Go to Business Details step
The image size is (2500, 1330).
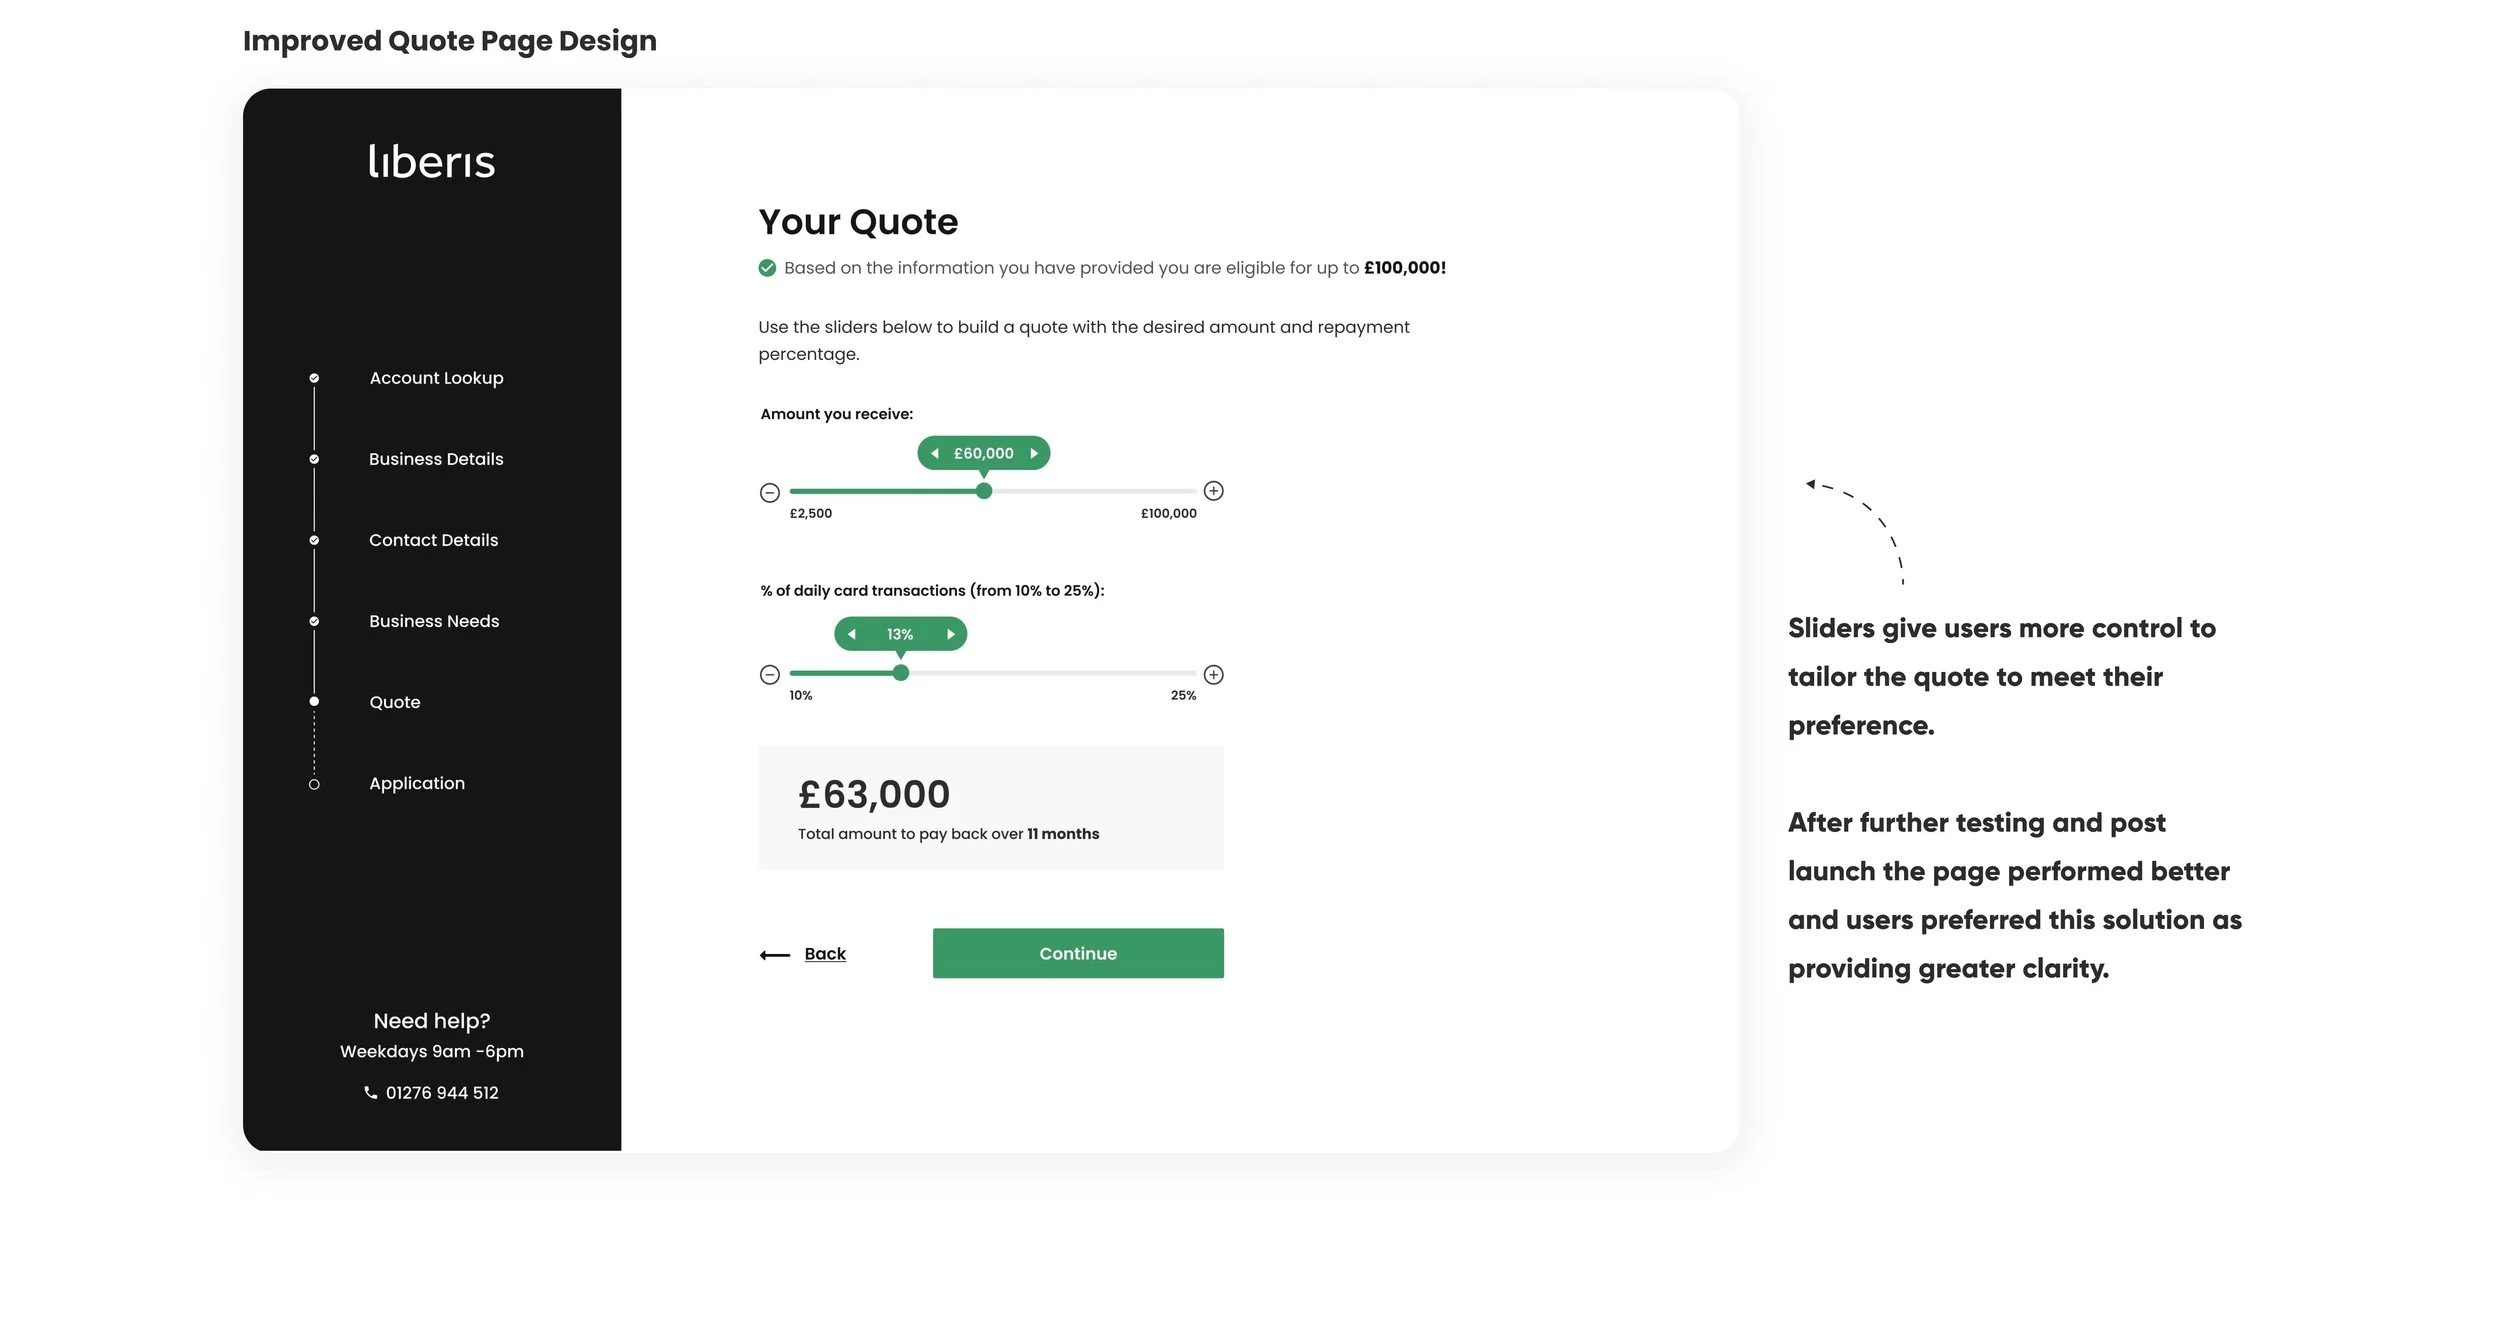tap(436, 459)
